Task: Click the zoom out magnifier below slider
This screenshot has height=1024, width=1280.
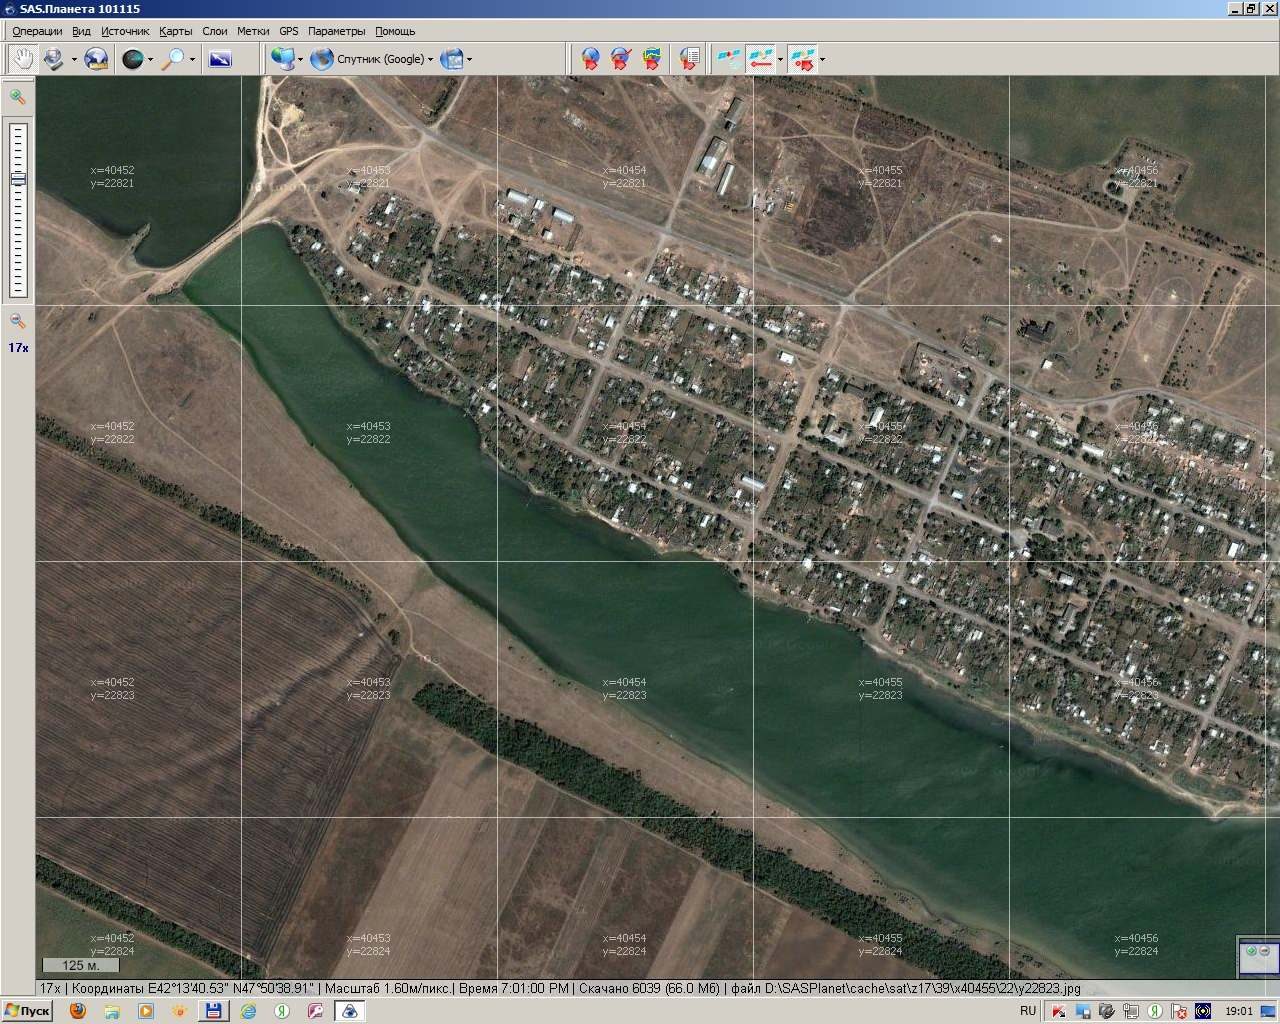Action: (17, 321)
